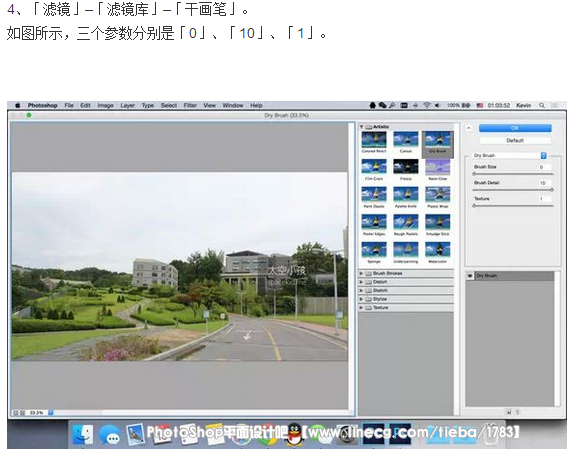Viewport: 570px width, 449px height.
Task: Click the delete effect layer trash icon
Action: [x=517, y=412]
